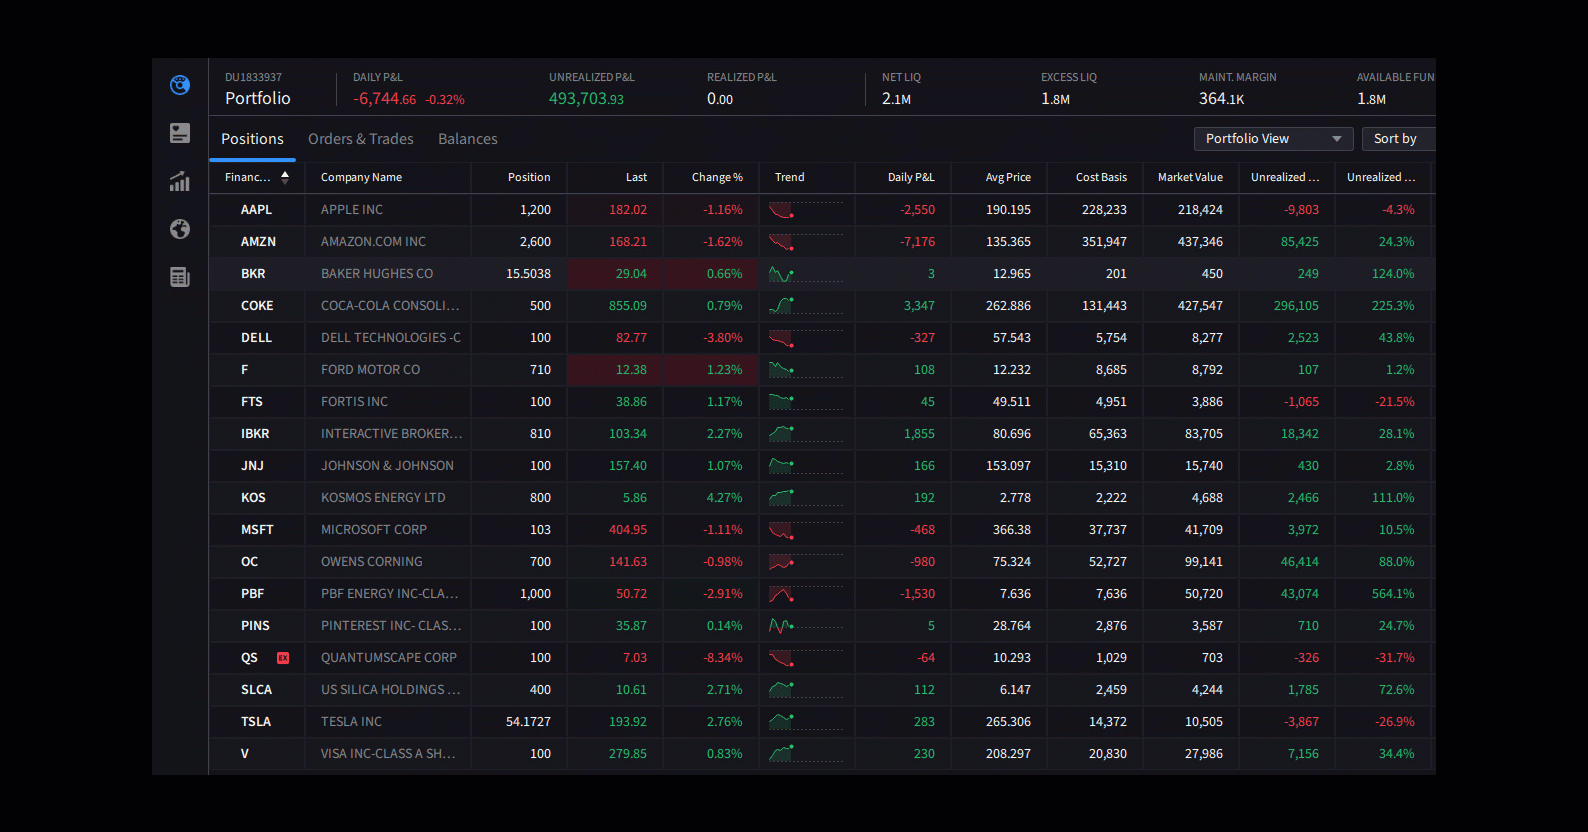
Task: Open the Sort by dropdown
Action: tap(1398, 139)
